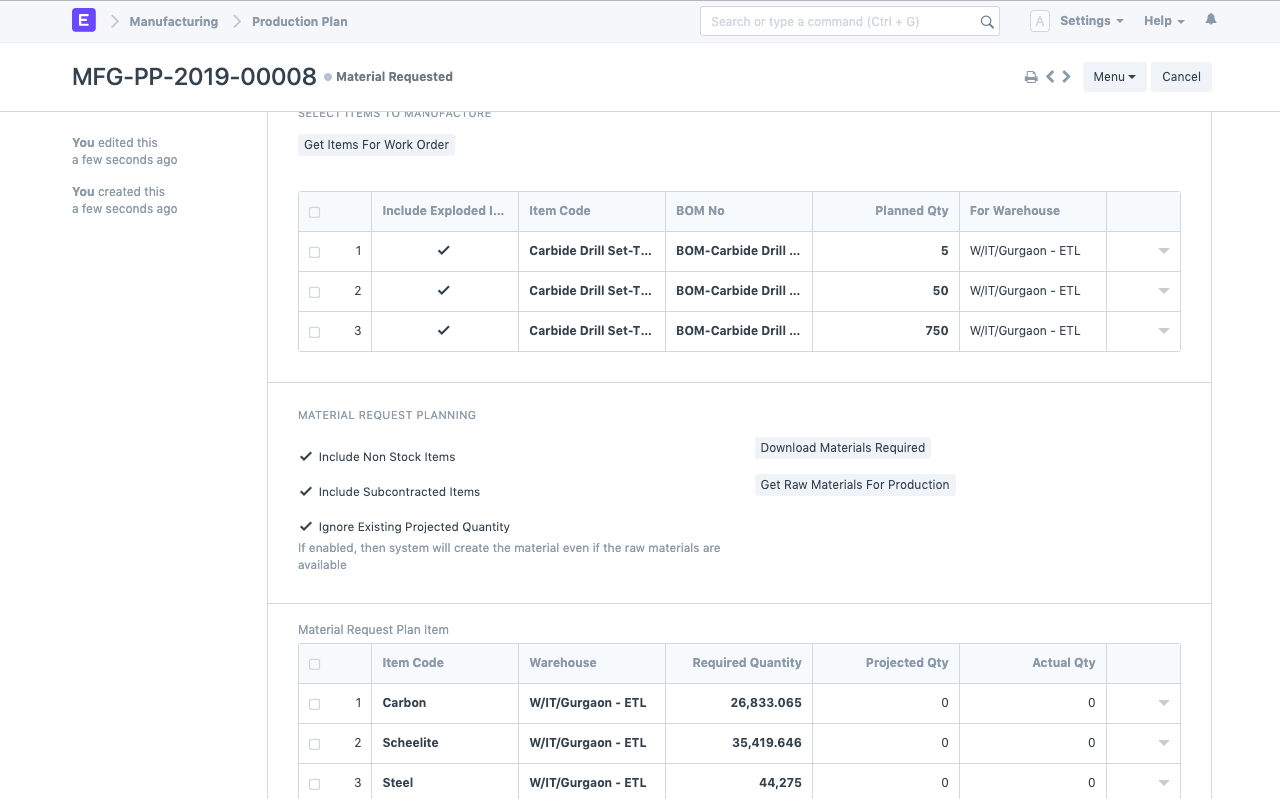Click planned quantity 750 cell

coord(886,331)
